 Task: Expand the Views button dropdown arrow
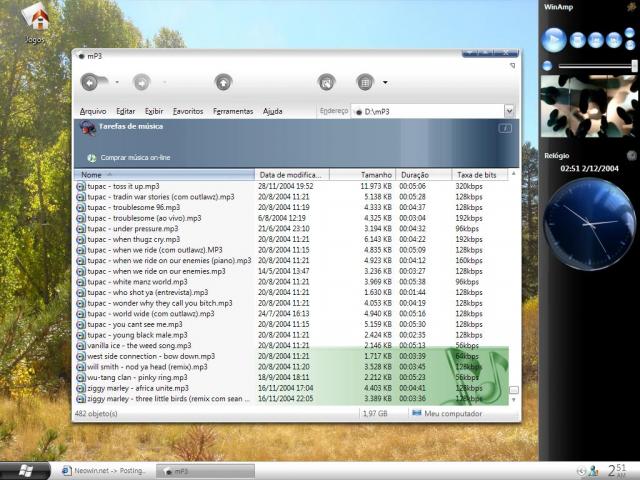coord(385,82)
